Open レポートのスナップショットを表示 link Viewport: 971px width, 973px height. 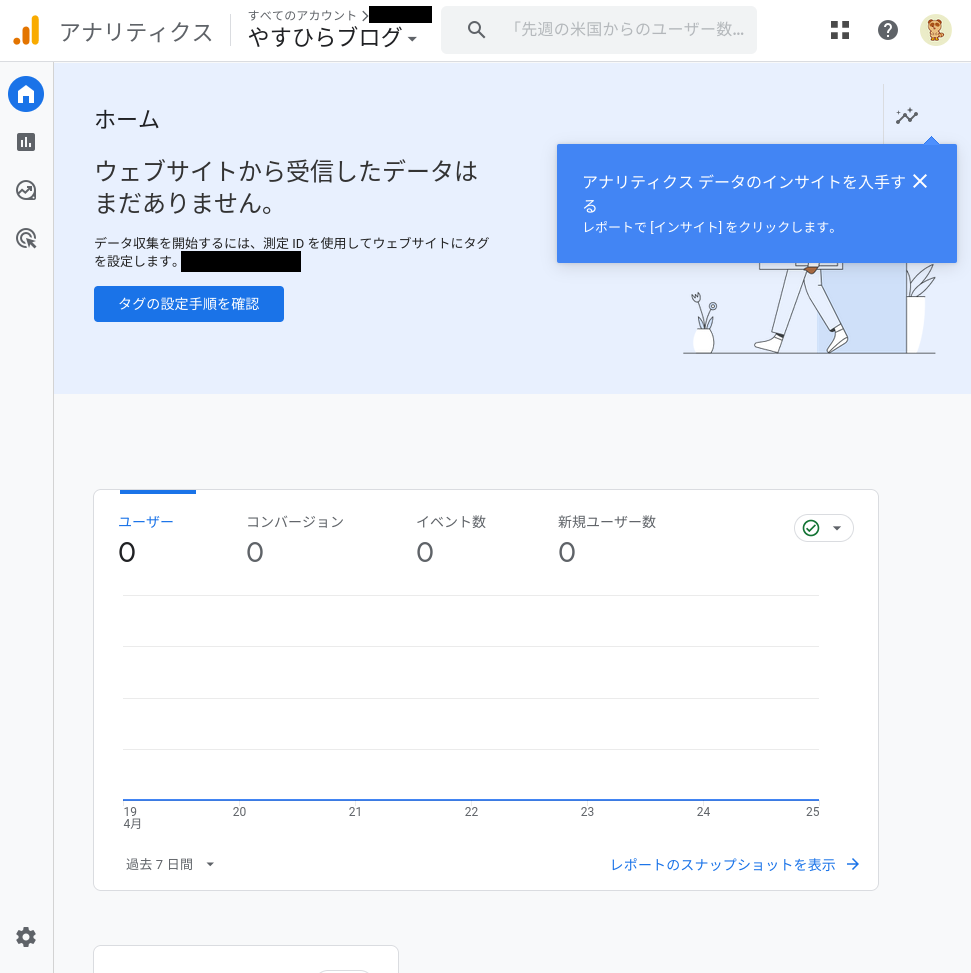(735, 865)
